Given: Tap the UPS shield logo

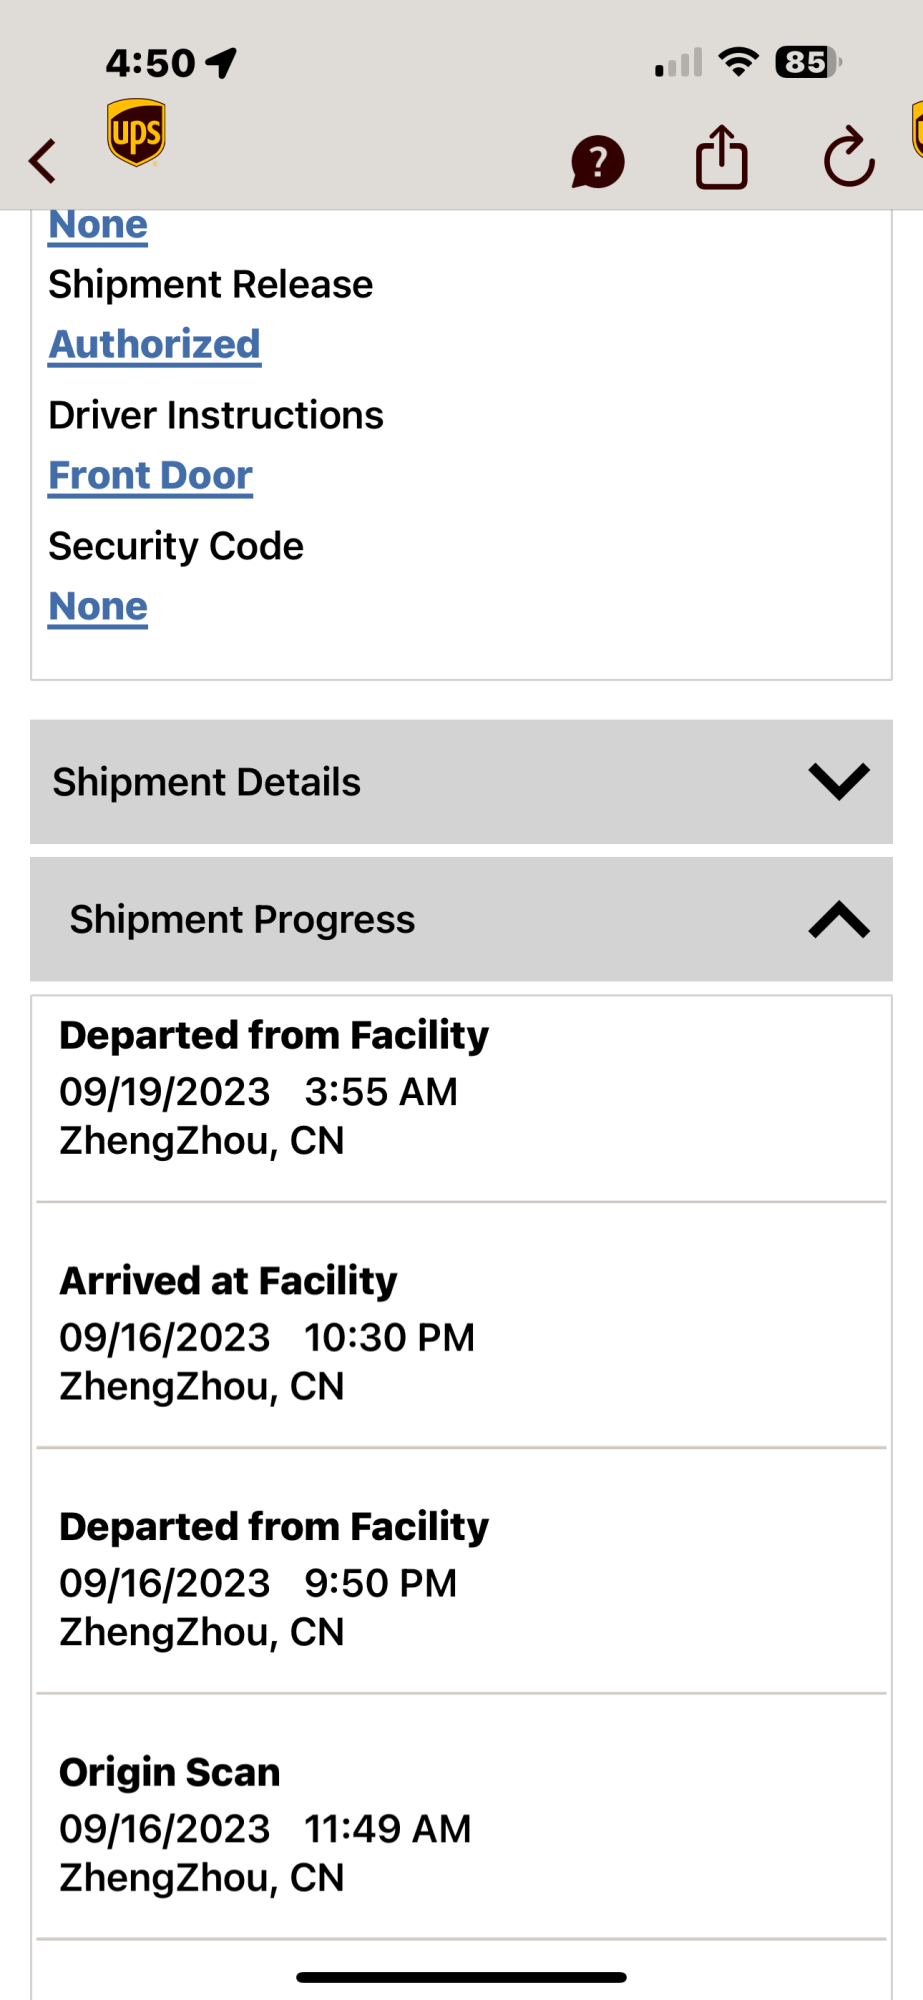Looking at the screenshot, I should pos(136,133).
